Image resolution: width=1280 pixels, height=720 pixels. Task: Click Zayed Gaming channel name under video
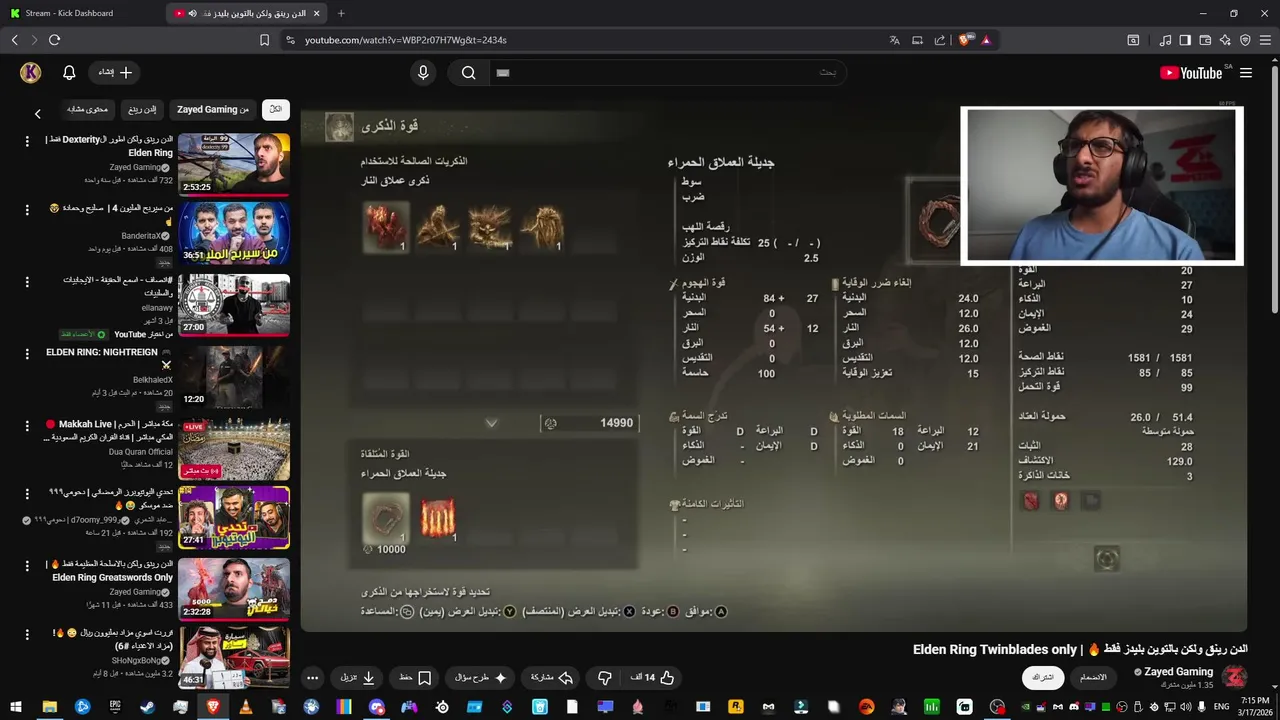[1178, 672]
